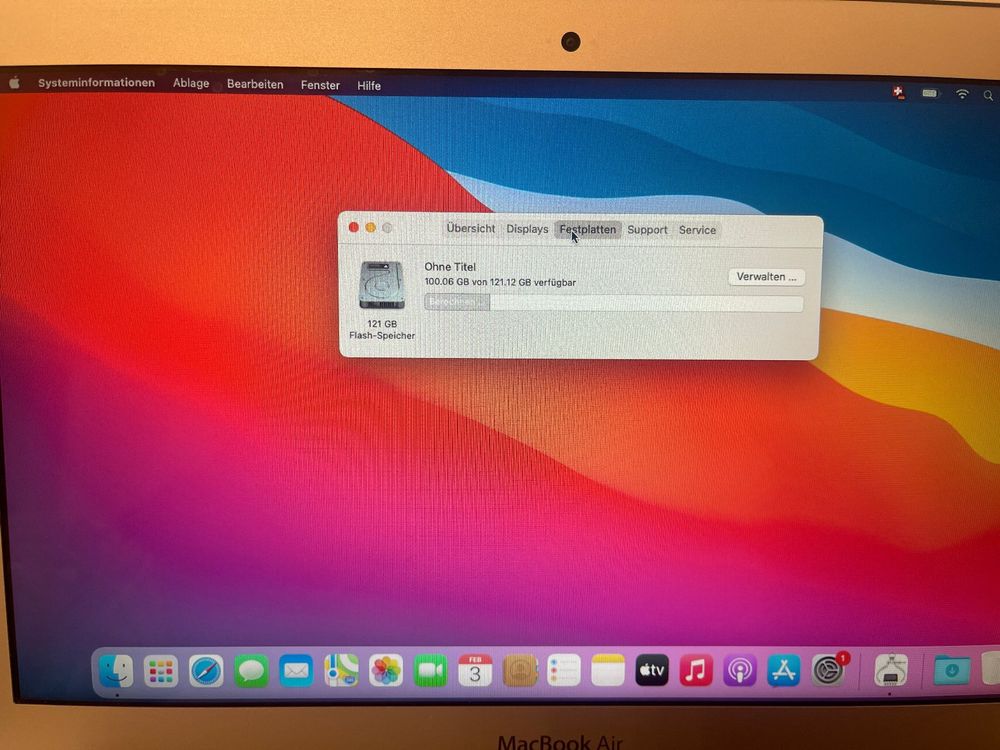
Task: Open Apple Maps from the Dock
Action: 341,670
